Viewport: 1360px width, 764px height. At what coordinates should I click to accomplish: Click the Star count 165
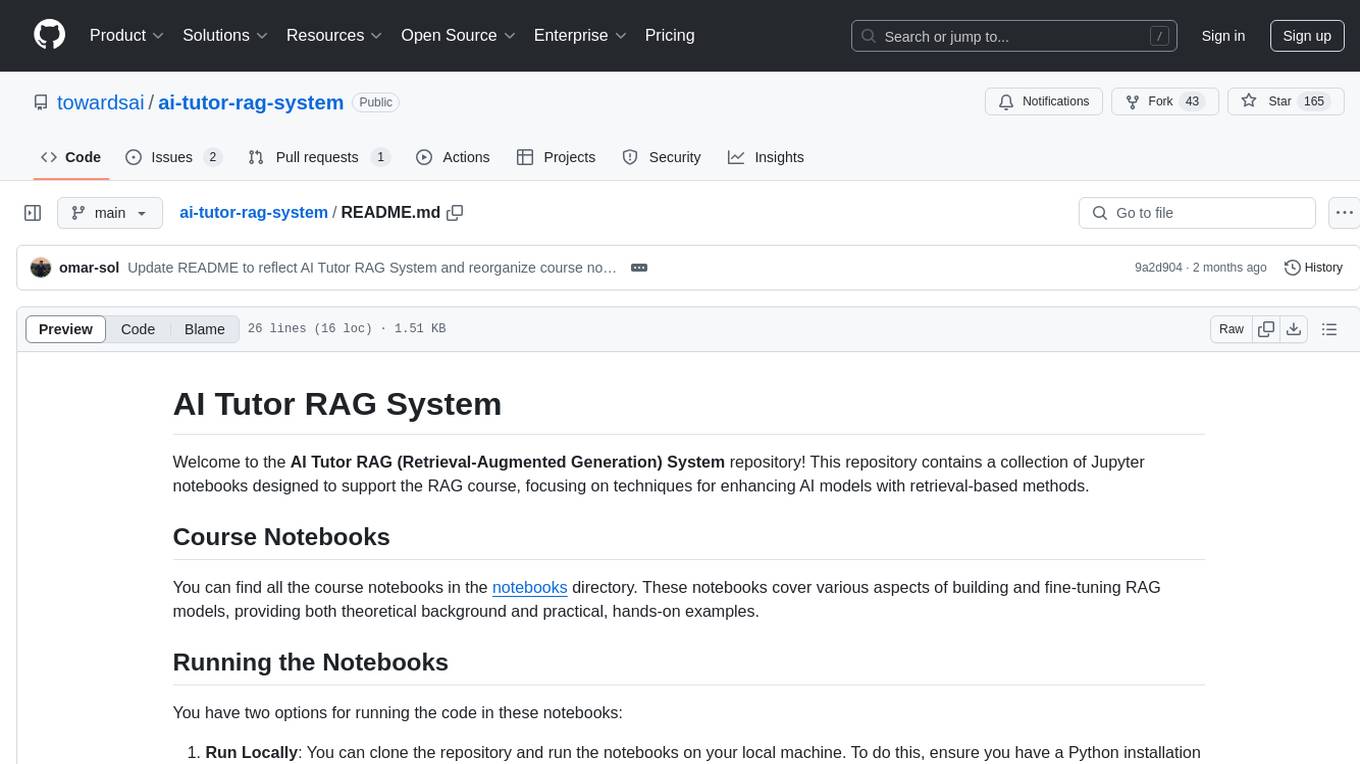click(x=1314, y=102)
